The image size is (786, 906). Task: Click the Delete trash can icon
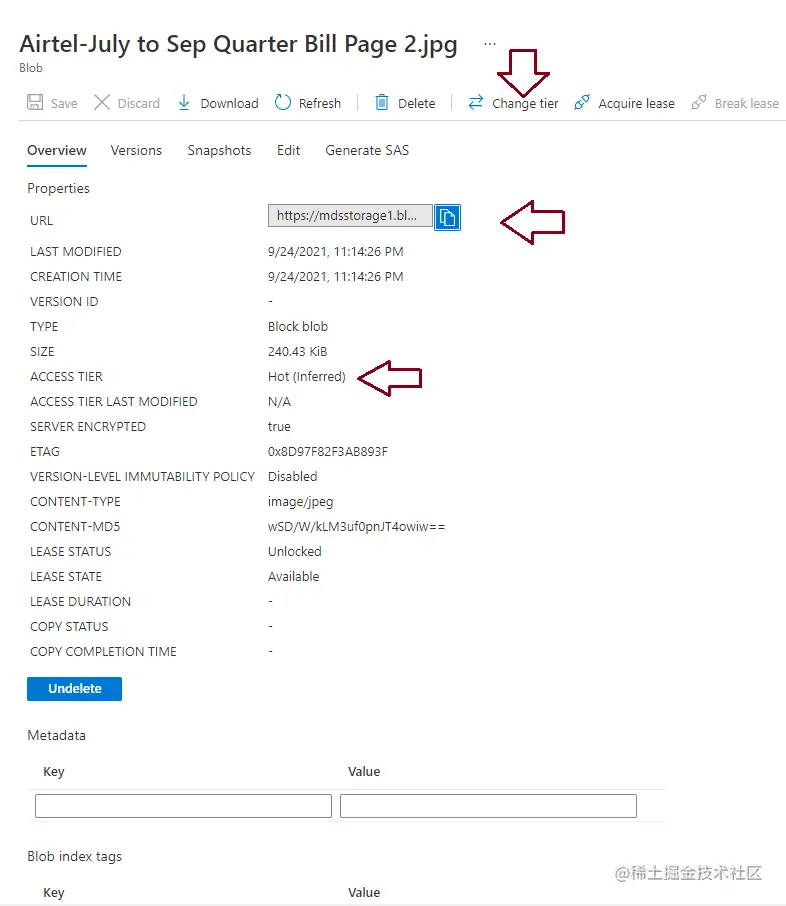pyautogui.click(x=382, y=103)
